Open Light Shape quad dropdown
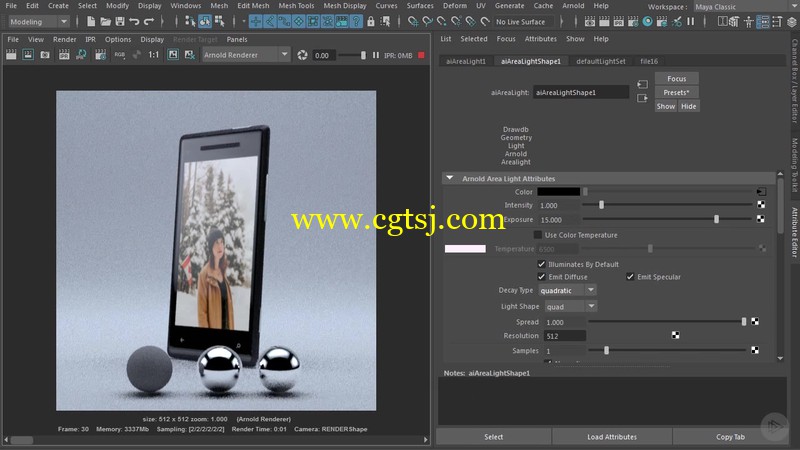The image size is (800, 450). 570,307
